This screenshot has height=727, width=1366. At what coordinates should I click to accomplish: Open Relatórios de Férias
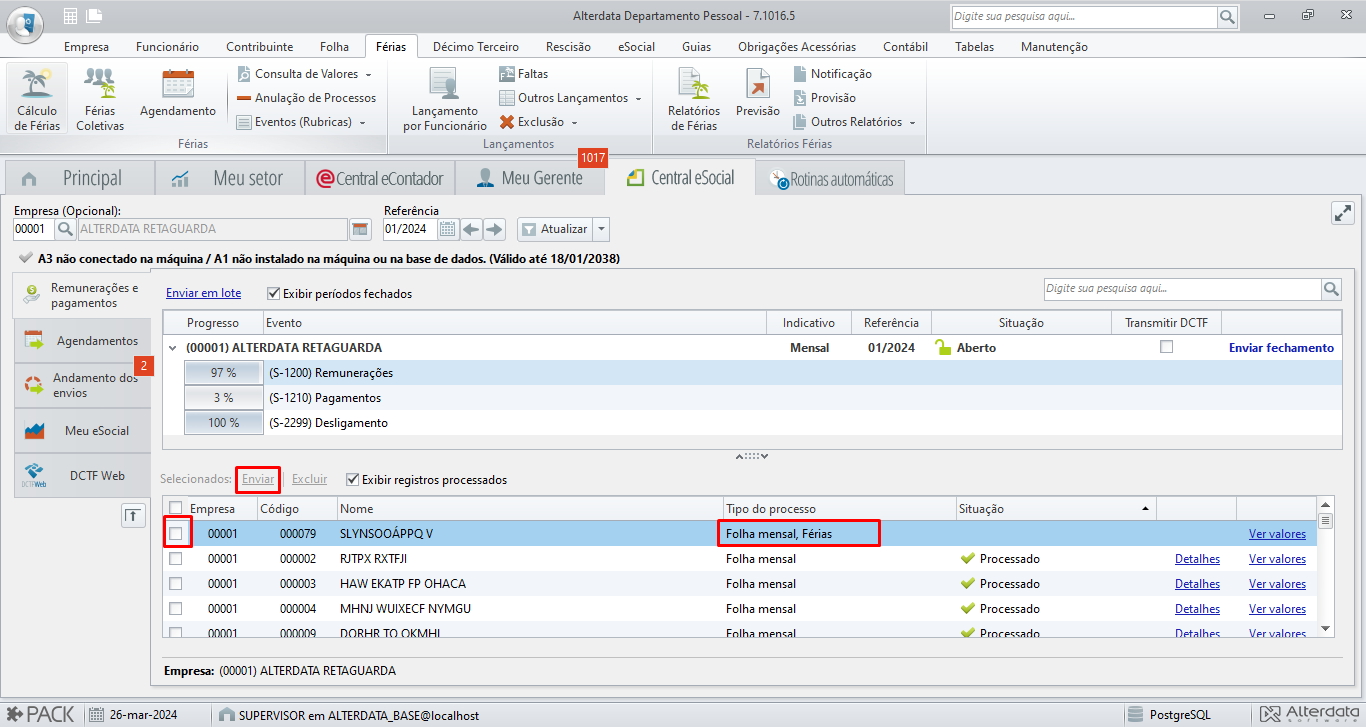(x=694, y=99)
